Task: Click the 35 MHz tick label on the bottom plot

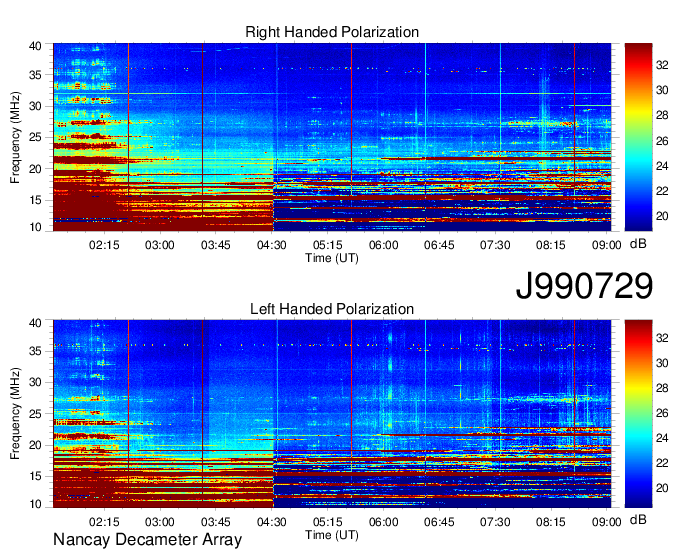Action: pyautogui.click(x=35, y=351)
